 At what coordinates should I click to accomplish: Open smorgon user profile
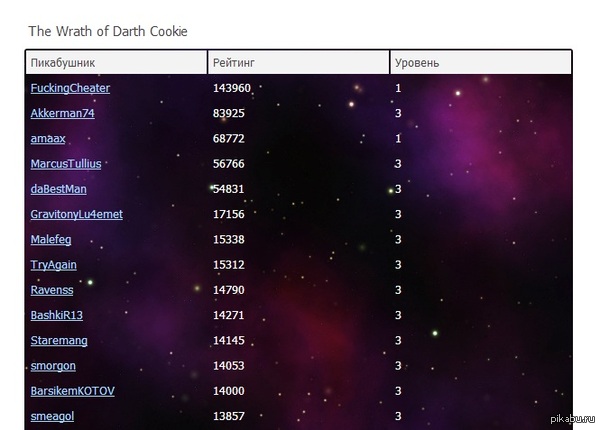pyautogui.click(x=53, y=366)
